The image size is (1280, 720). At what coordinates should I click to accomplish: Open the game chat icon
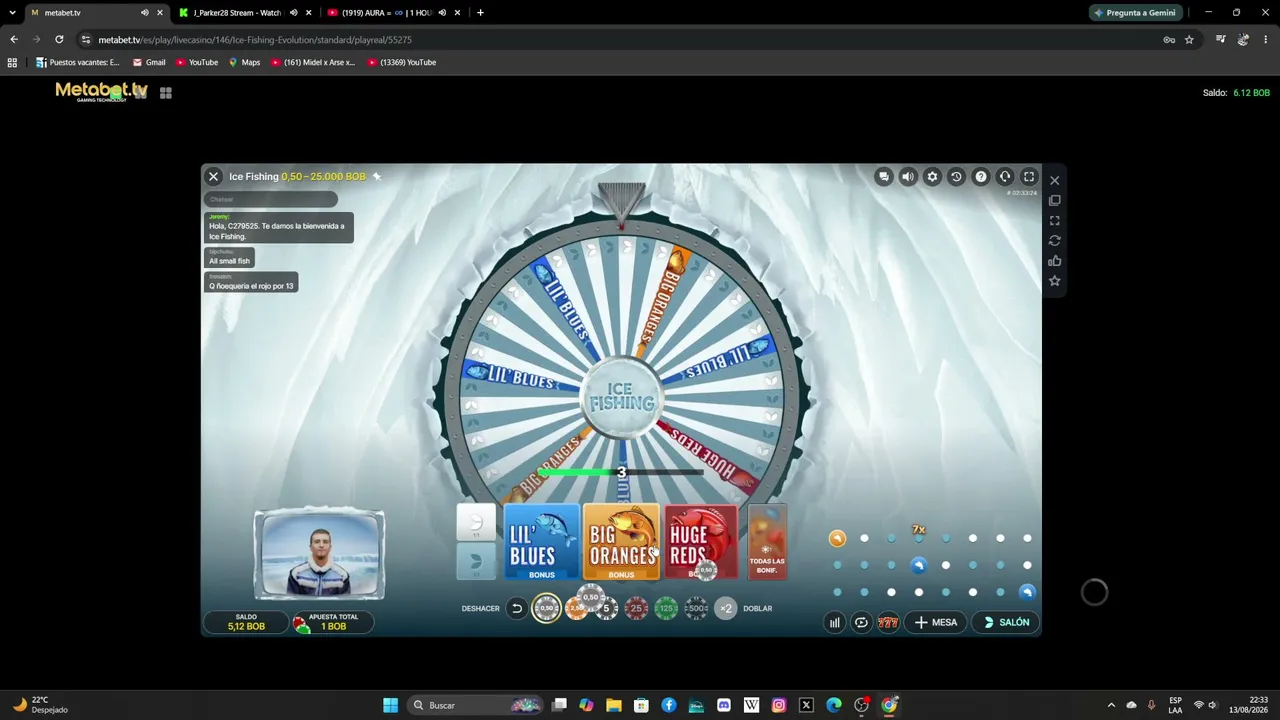(883, 177)
